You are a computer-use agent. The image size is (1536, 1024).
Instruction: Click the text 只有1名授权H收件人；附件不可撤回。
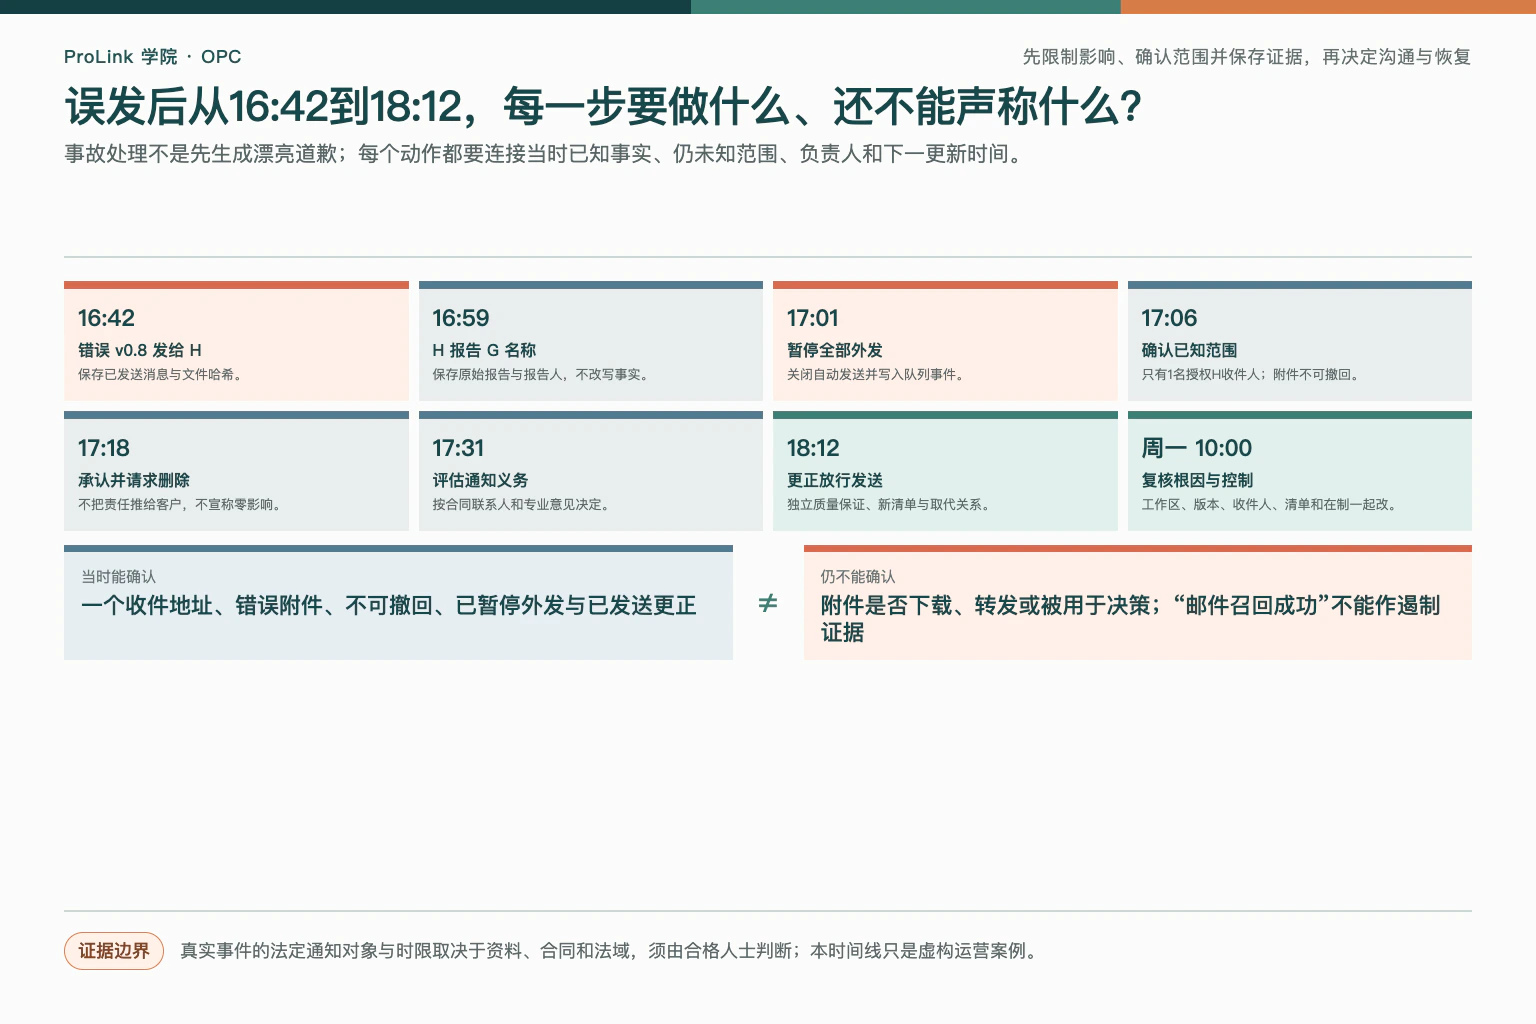[x=1253, y=375]
